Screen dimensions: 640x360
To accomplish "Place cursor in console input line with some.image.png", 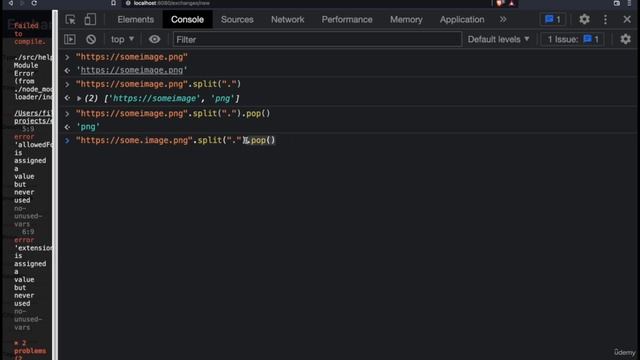I will pyautogui.click(x=176, y=140).
